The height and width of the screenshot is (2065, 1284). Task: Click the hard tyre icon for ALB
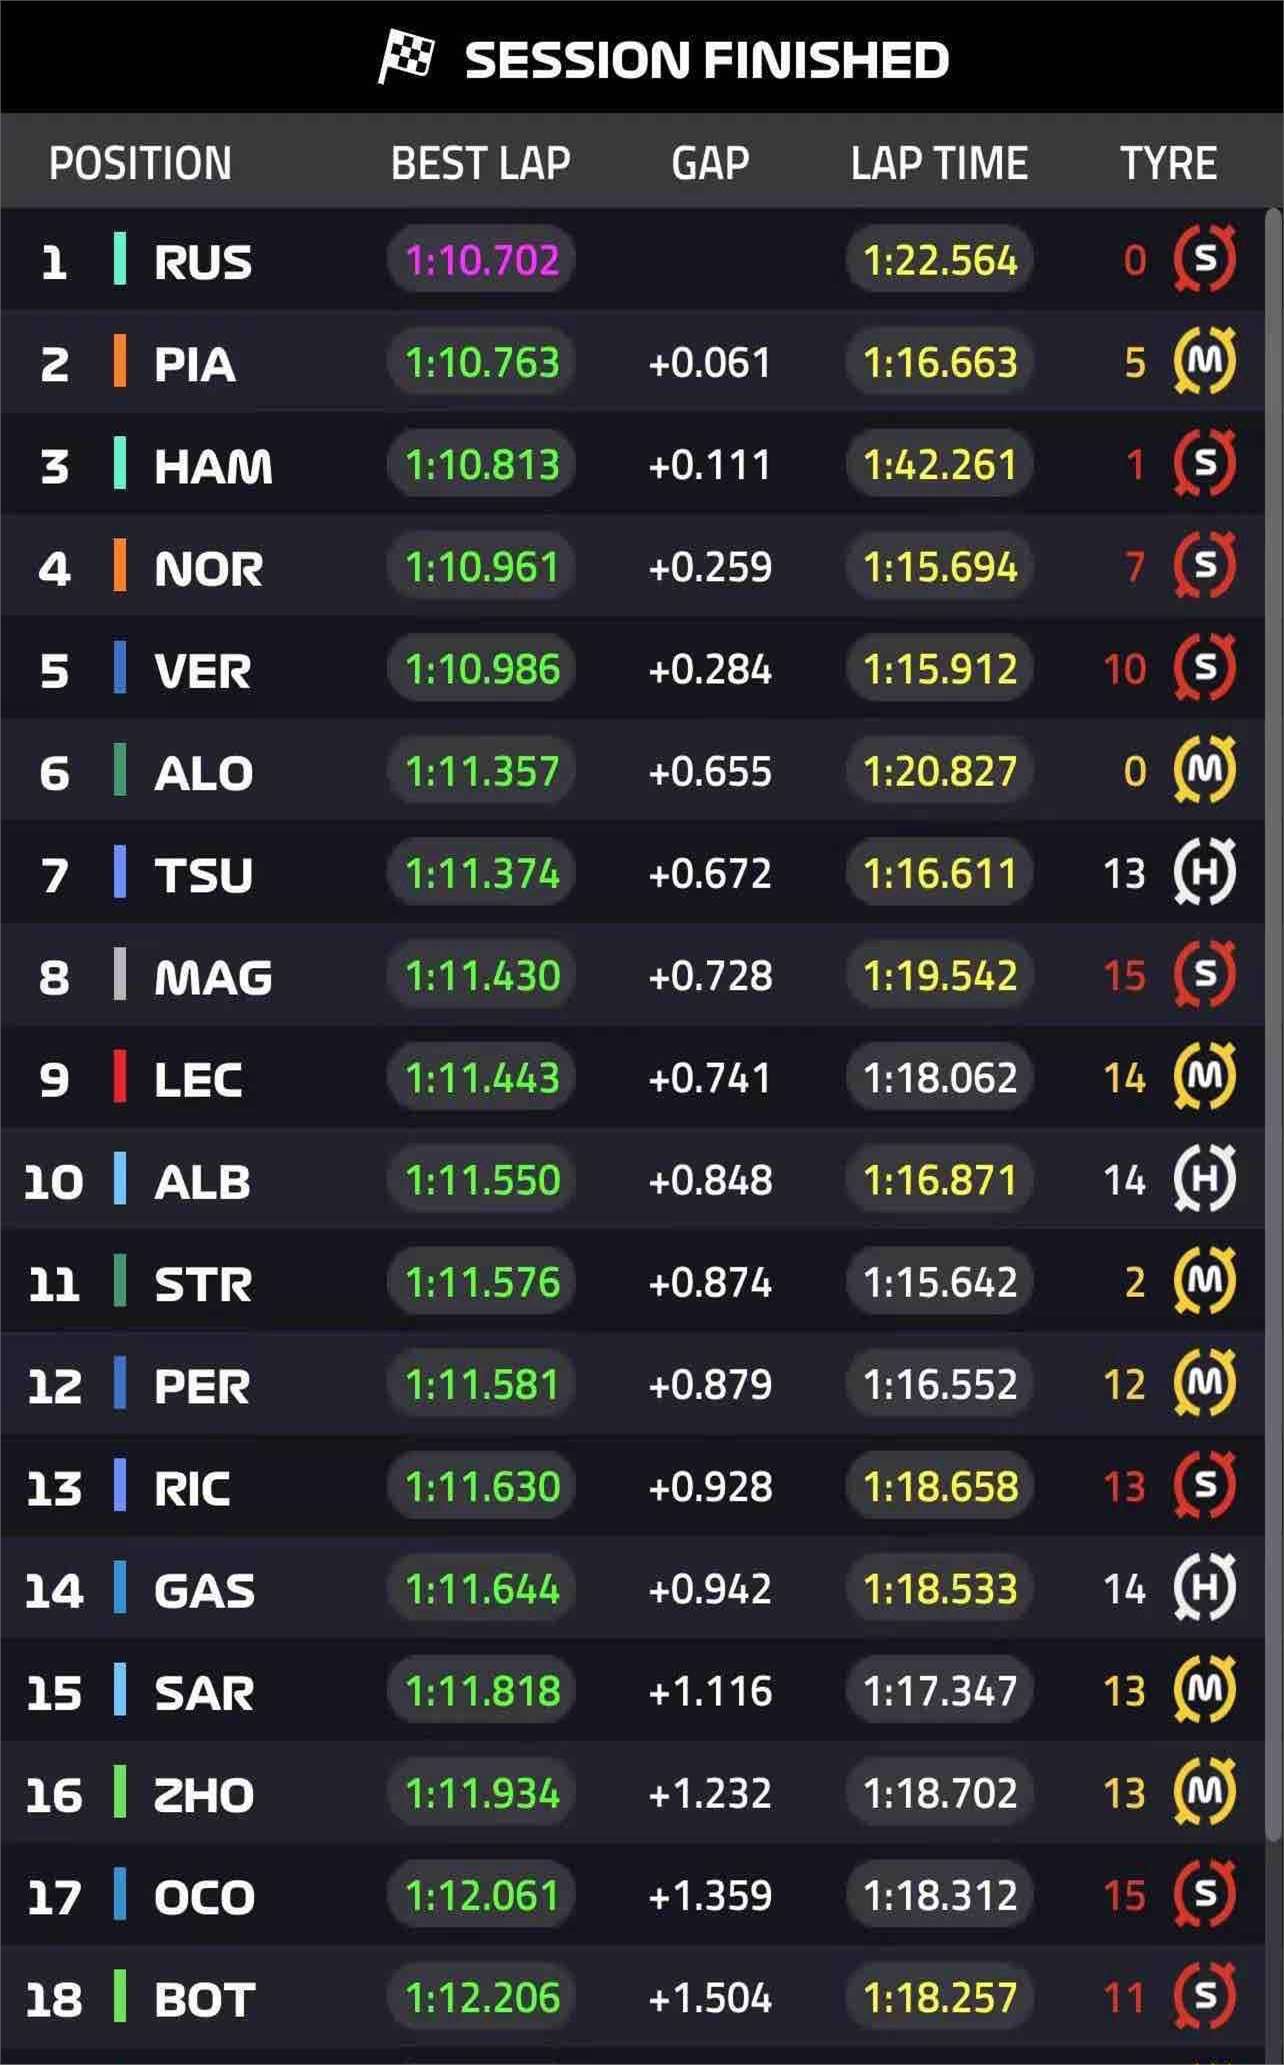tap(1204, 1180)
